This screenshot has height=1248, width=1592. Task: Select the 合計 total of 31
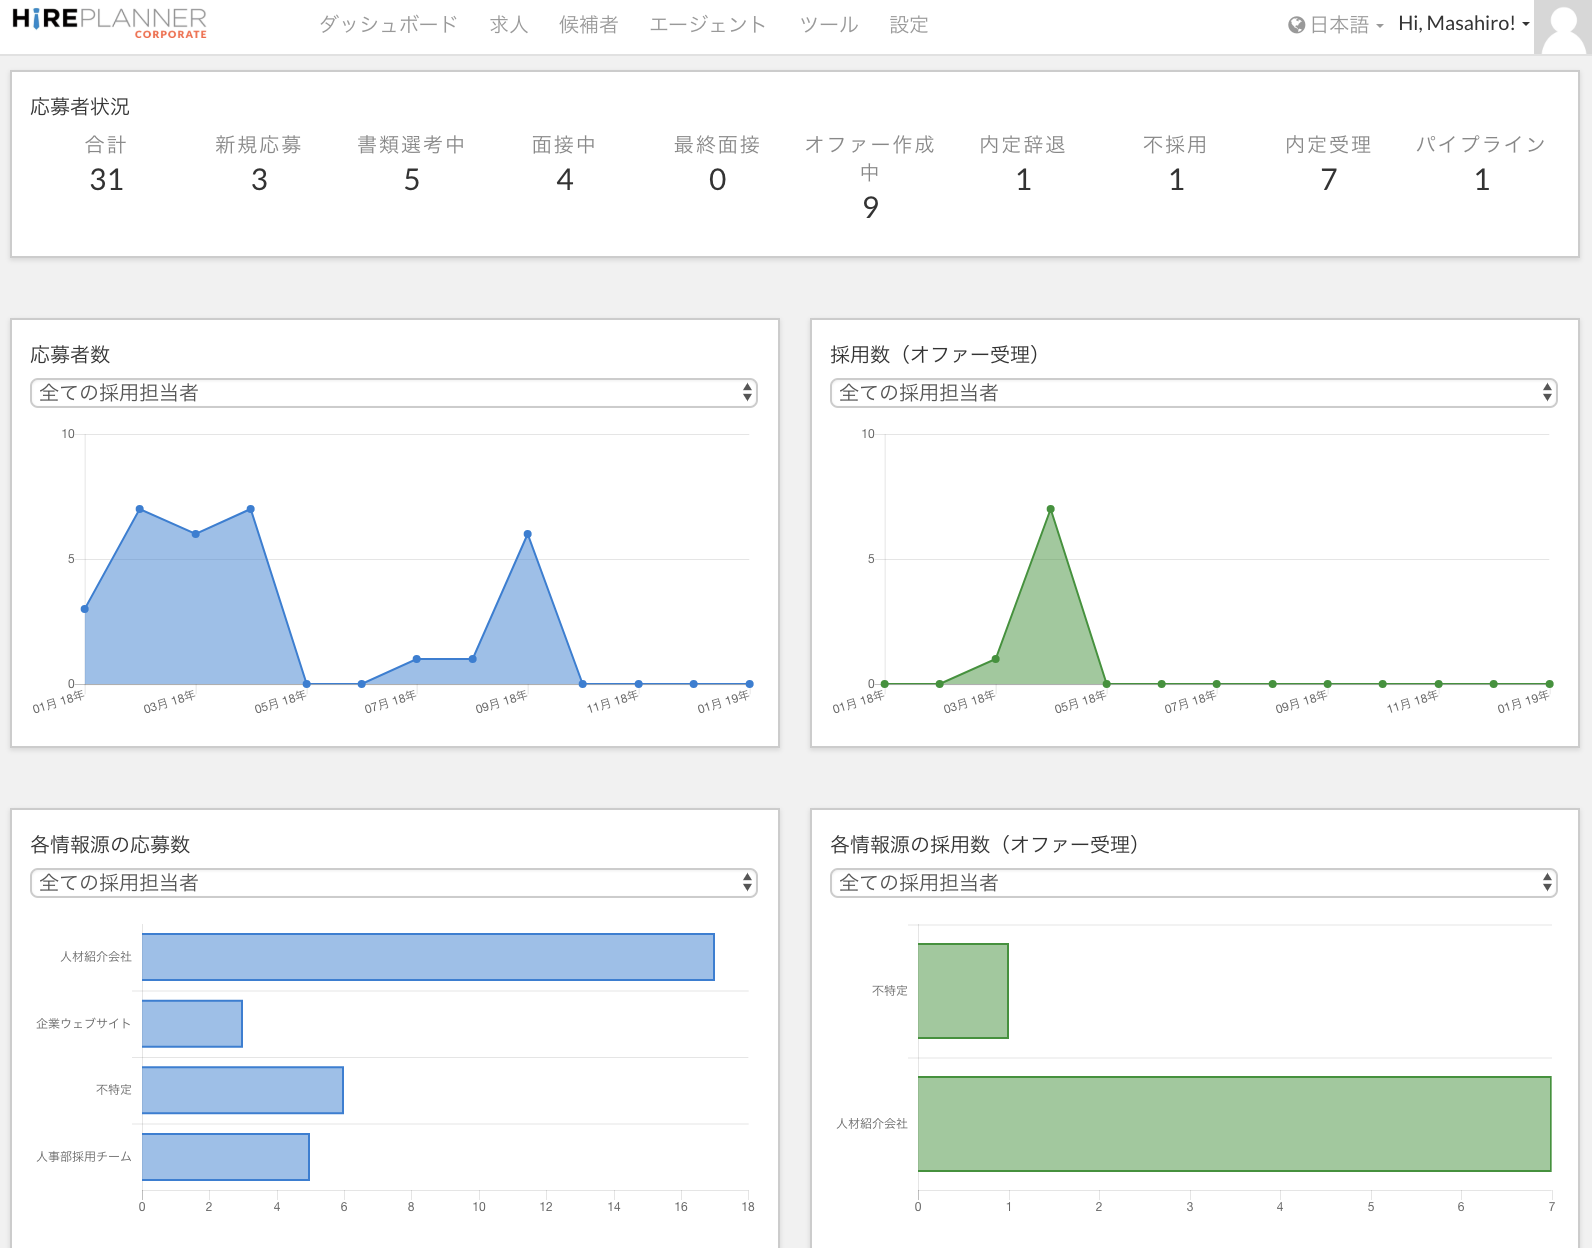pyautogui.click(x=106, y=180)
